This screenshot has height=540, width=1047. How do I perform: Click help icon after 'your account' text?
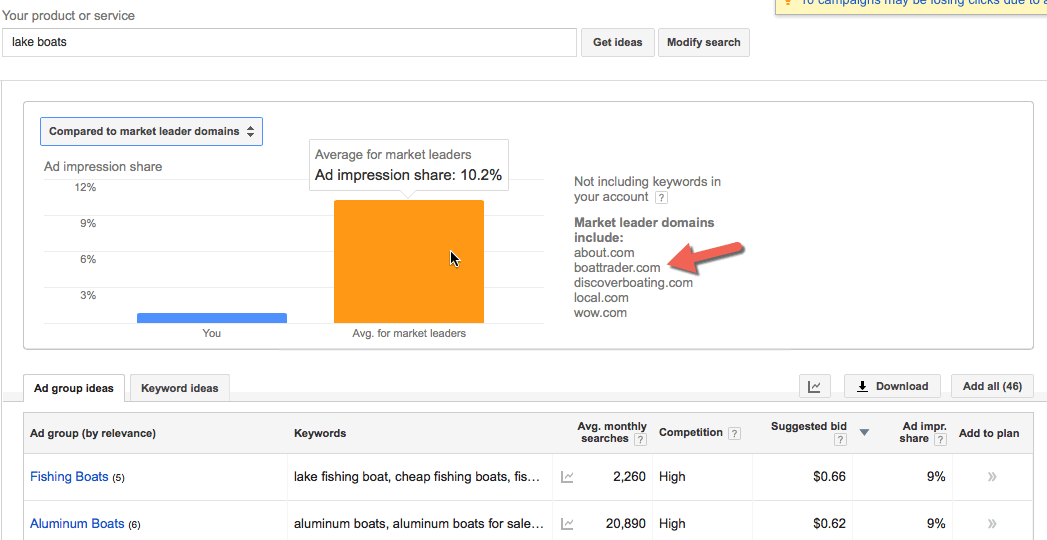(661, 198)
